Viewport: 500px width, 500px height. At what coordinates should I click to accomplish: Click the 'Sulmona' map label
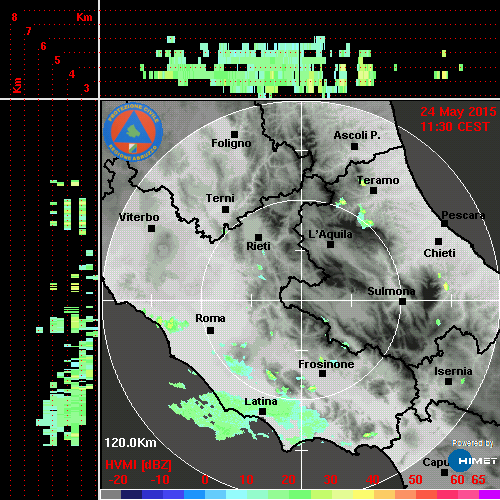391,291
